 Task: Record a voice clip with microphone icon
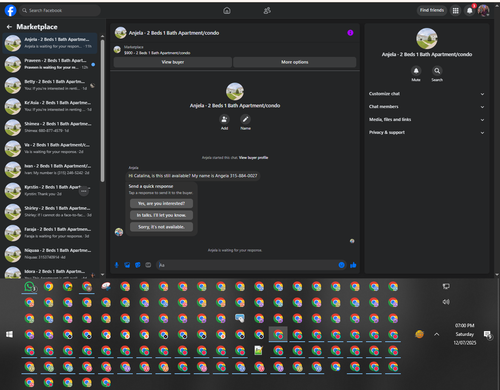(x=117, y=265)
